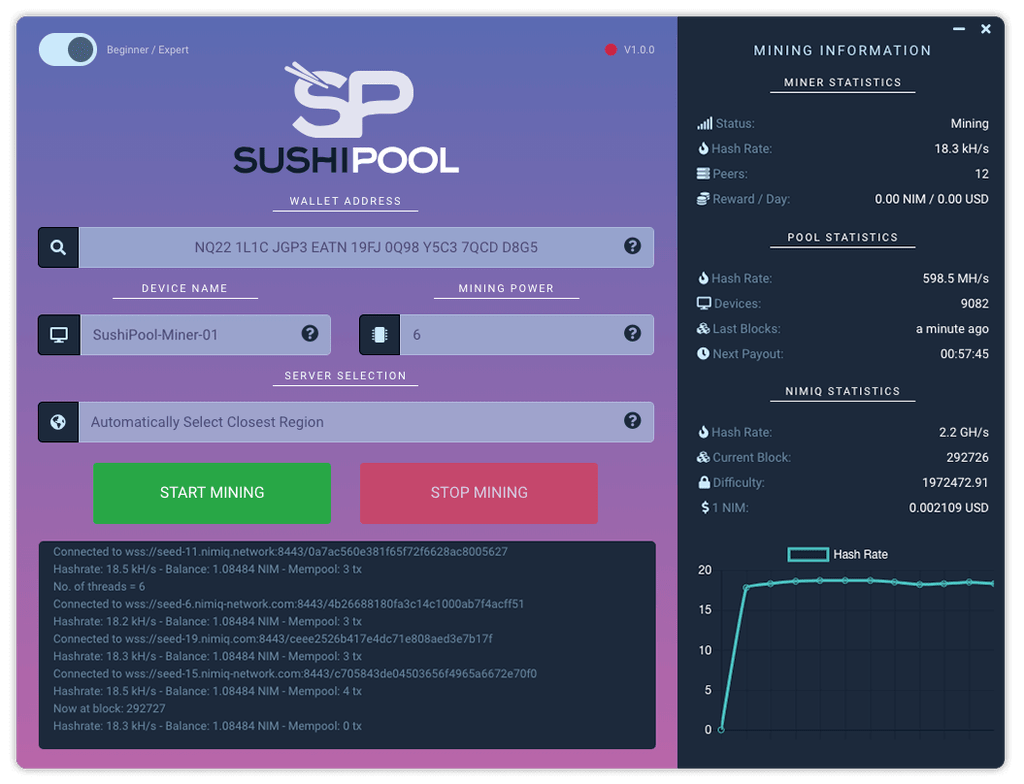Click the dollar icon beside 1 NIM
This screenshot has height=784, width=1024.
click(x=705, y=508)
